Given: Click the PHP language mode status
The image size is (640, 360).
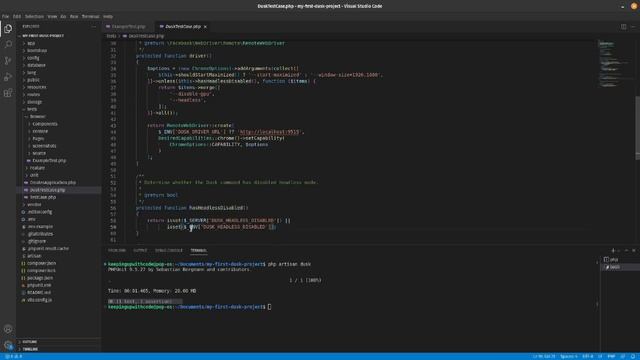Looking at the screenshot, I should click(611, 356).
